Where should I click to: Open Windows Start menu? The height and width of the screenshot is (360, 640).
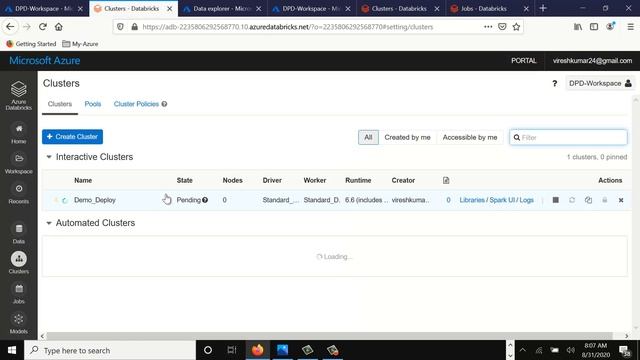(x=12, y=350)
